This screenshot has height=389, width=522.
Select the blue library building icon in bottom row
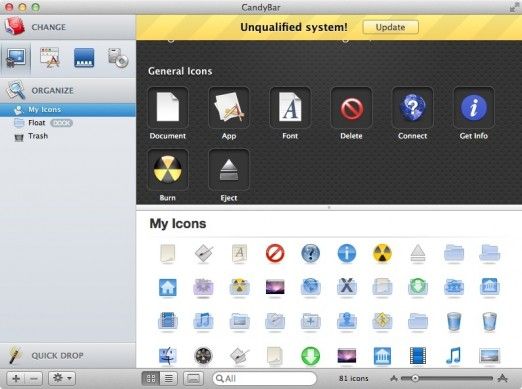382,356
